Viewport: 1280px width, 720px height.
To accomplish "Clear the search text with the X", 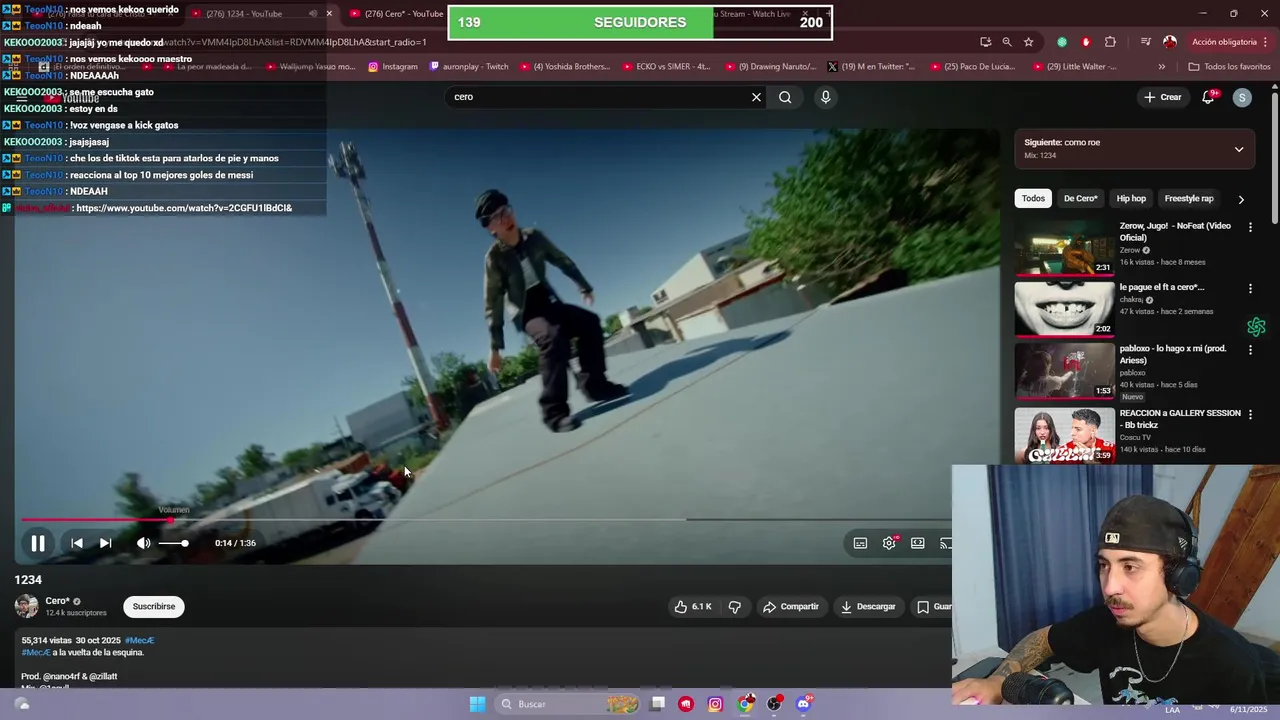I will [x=756, y=97].
